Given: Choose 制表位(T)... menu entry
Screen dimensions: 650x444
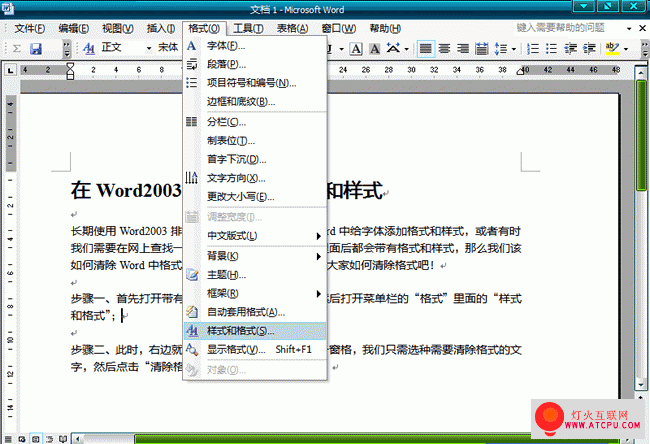Looking at the screenshot, I should coord(255,141).
